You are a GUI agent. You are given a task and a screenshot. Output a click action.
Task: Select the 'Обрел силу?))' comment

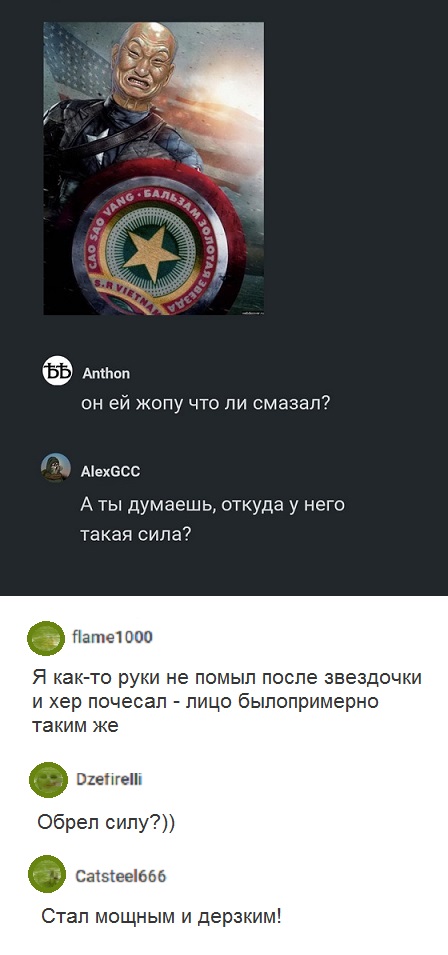tap(107, 823)
